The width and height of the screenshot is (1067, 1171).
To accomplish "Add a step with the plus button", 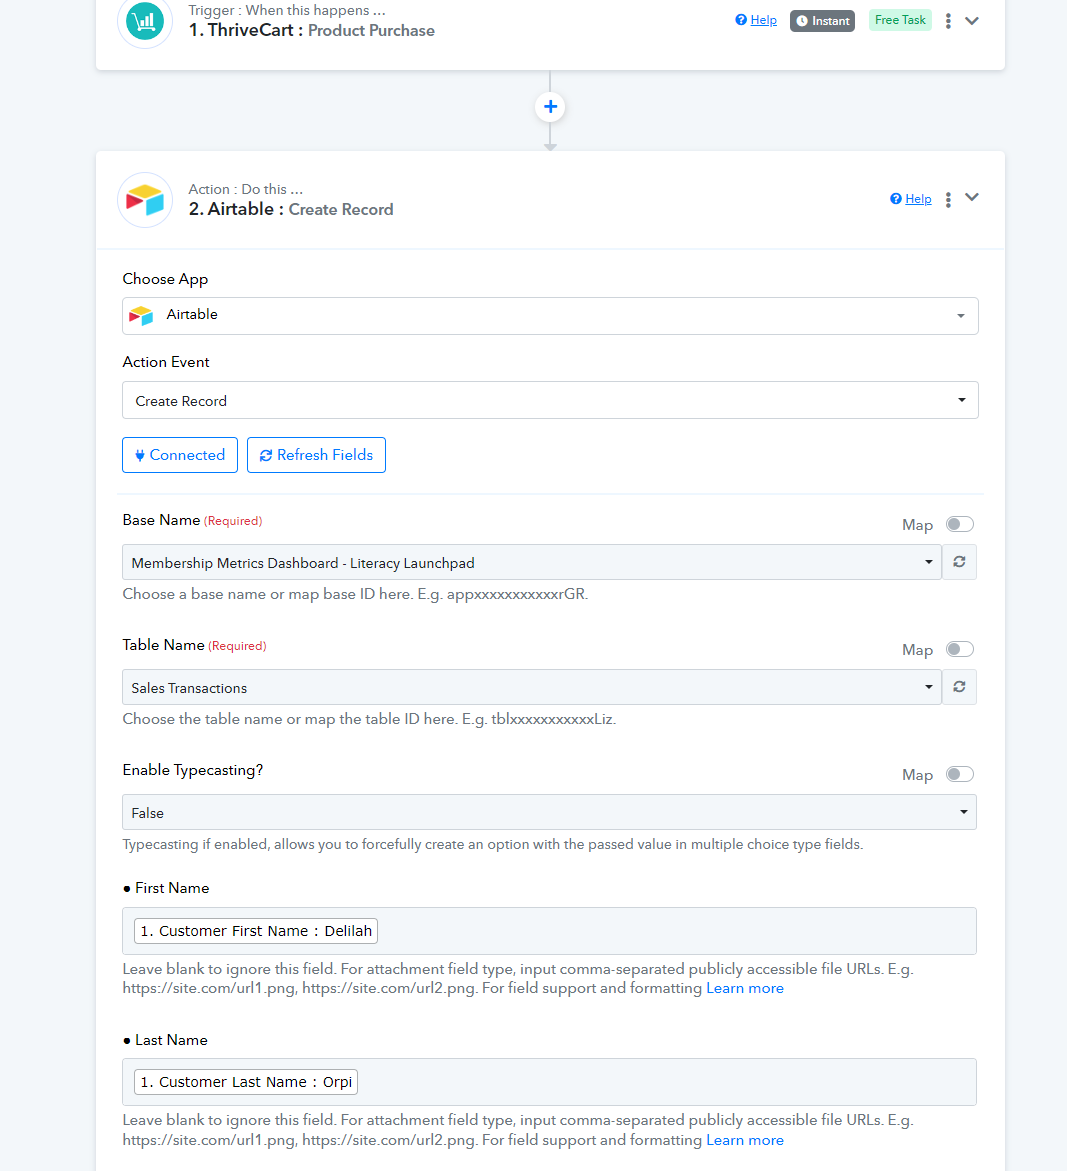I will click(x=550, y=107).
